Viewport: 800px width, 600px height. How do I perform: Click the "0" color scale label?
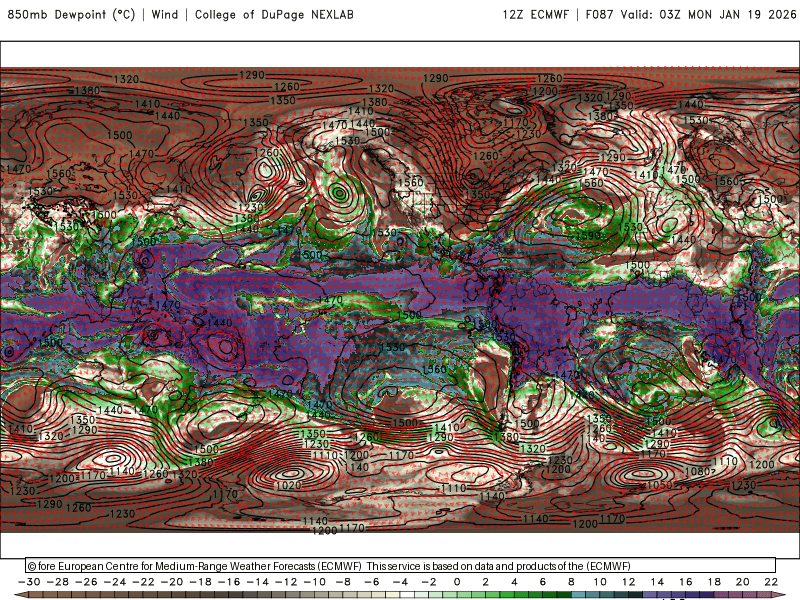457,582
